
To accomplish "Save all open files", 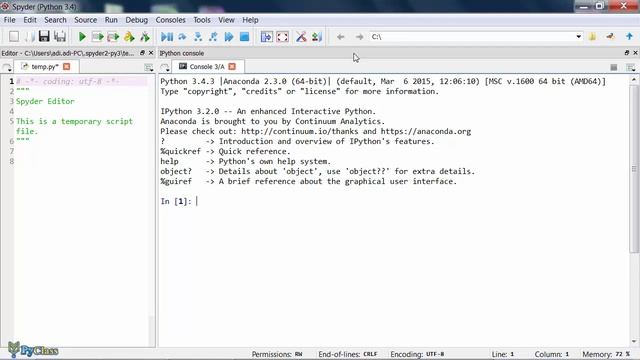I will coord(60,37).
